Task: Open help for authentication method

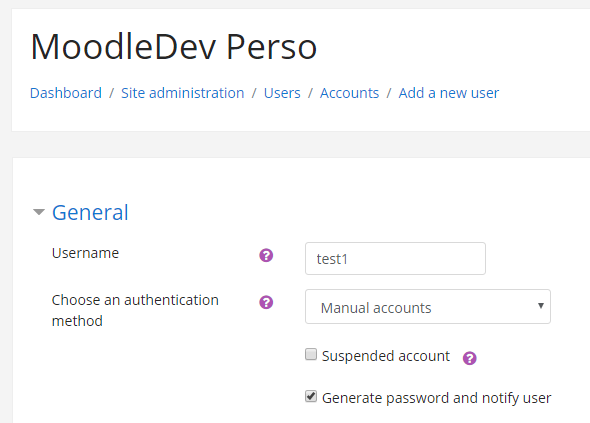Action: (266, 302)
